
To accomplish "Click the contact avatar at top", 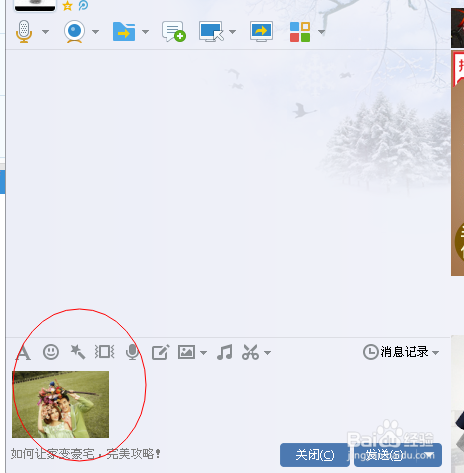I will click(35, 5).
